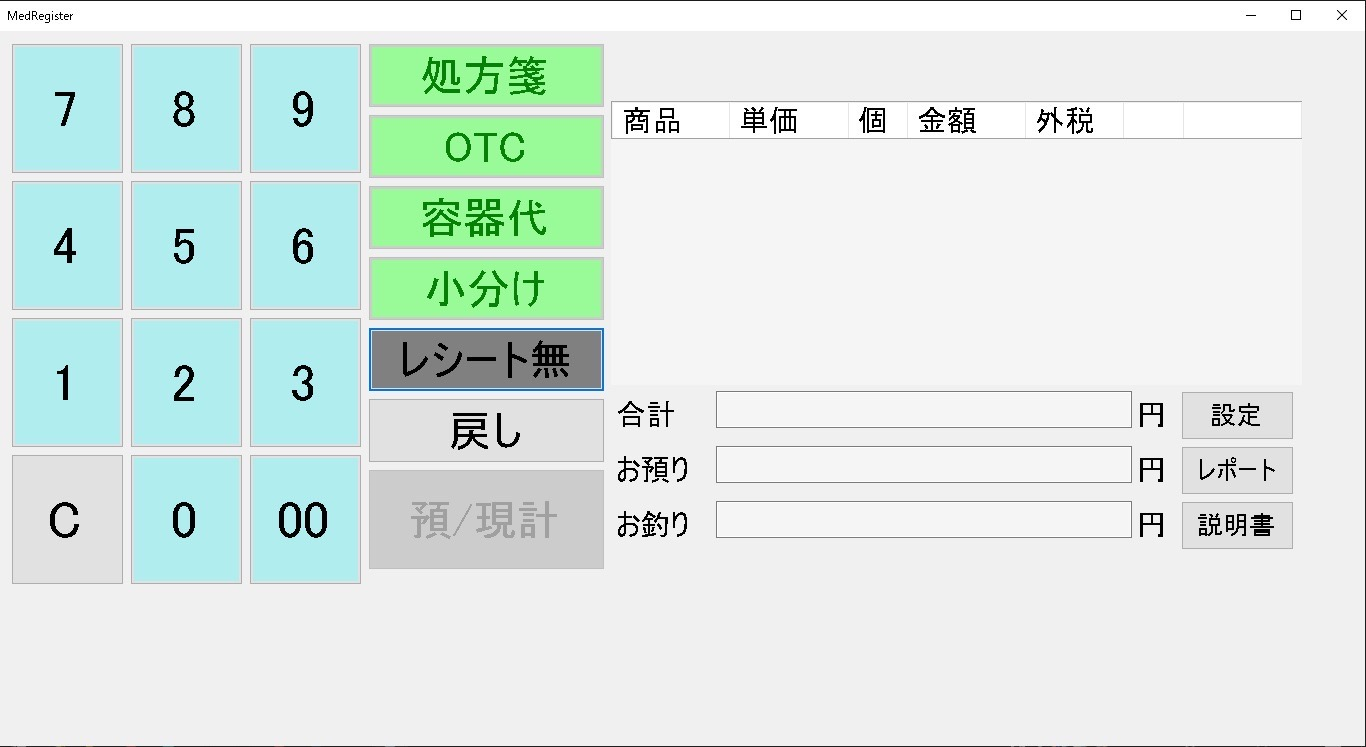The height and width of the screenshot is (747, 1366).
Task: Click the お釣り change field
Action: (924, 520)
